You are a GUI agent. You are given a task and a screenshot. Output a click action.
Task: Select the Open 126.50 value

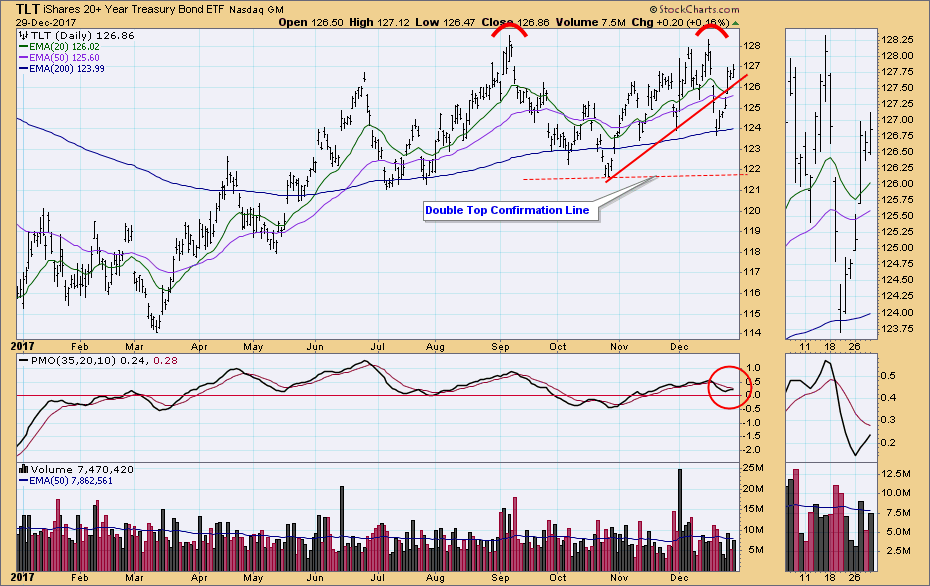click(x=311, y=23)
